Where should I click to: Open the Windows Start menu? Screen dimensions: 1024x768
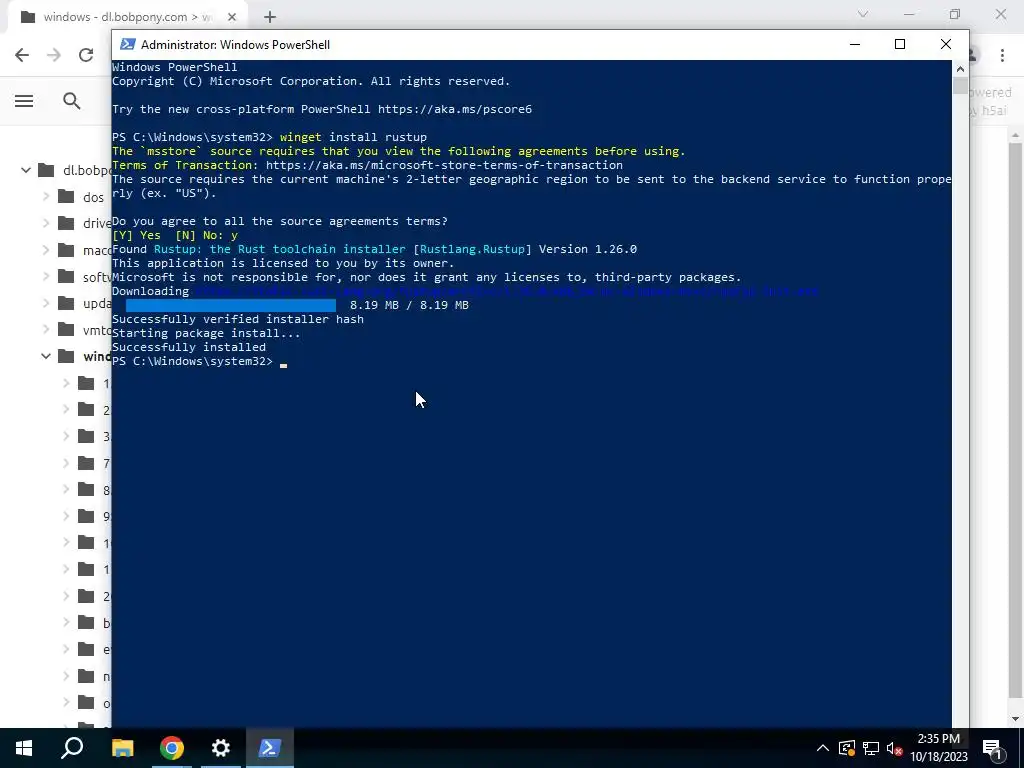point(24,748)
